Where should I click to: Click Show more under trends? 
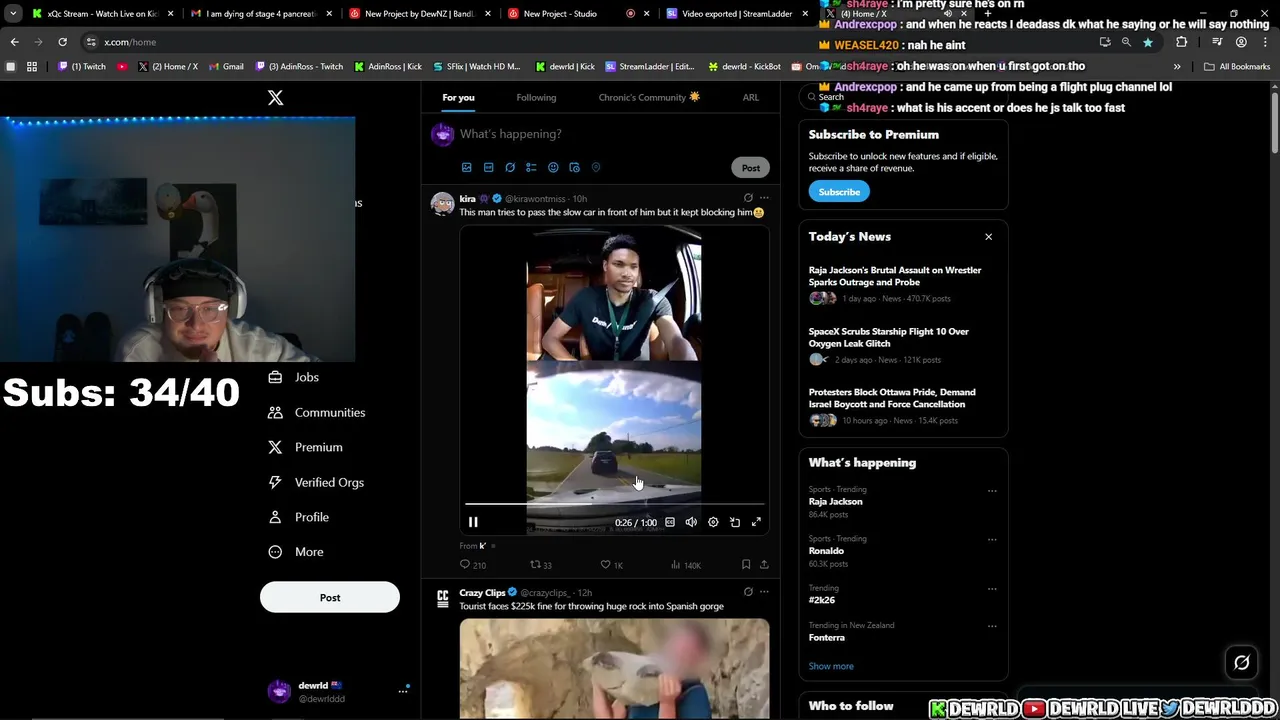tap(831, 666)
